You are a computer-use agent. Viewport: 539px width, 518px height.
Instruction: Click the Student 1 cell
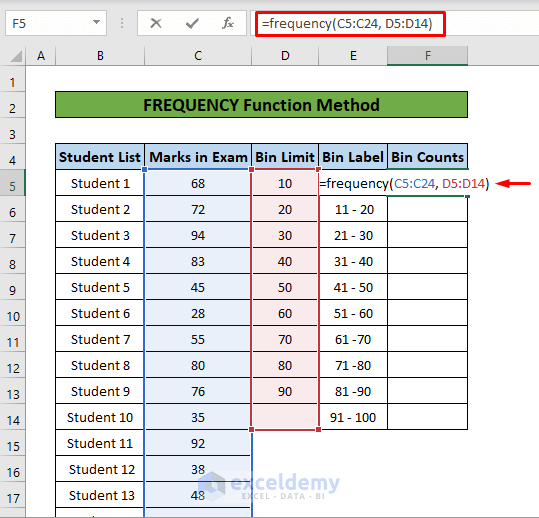pos(100,184)
